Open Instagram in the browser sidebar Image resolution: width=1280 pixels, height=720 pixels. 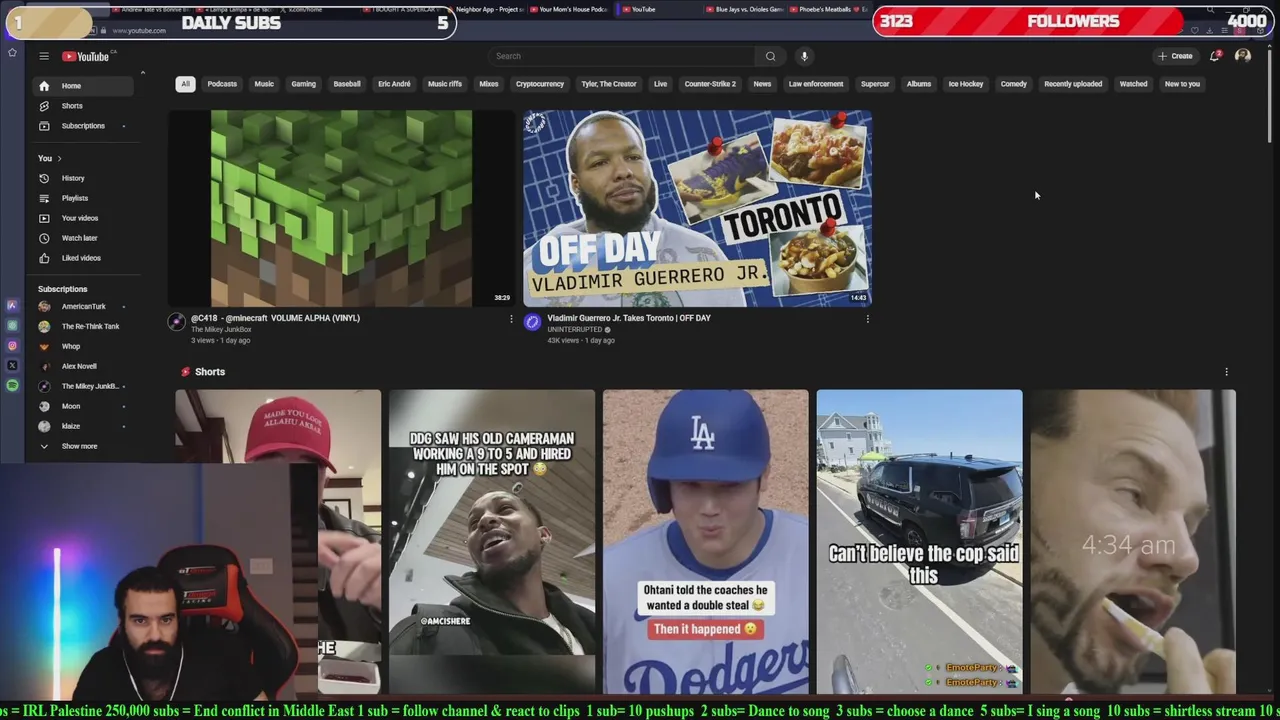click(x=12, y=346)
